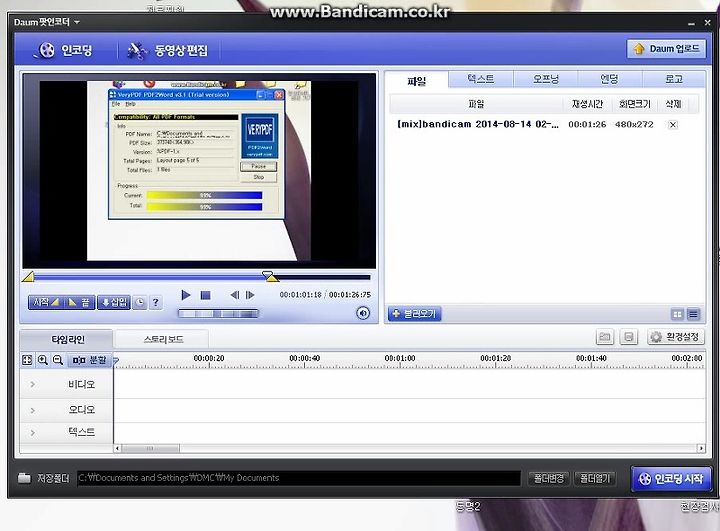Click the 폴더변경 button

pyautogui.click(x=549, y=478)
